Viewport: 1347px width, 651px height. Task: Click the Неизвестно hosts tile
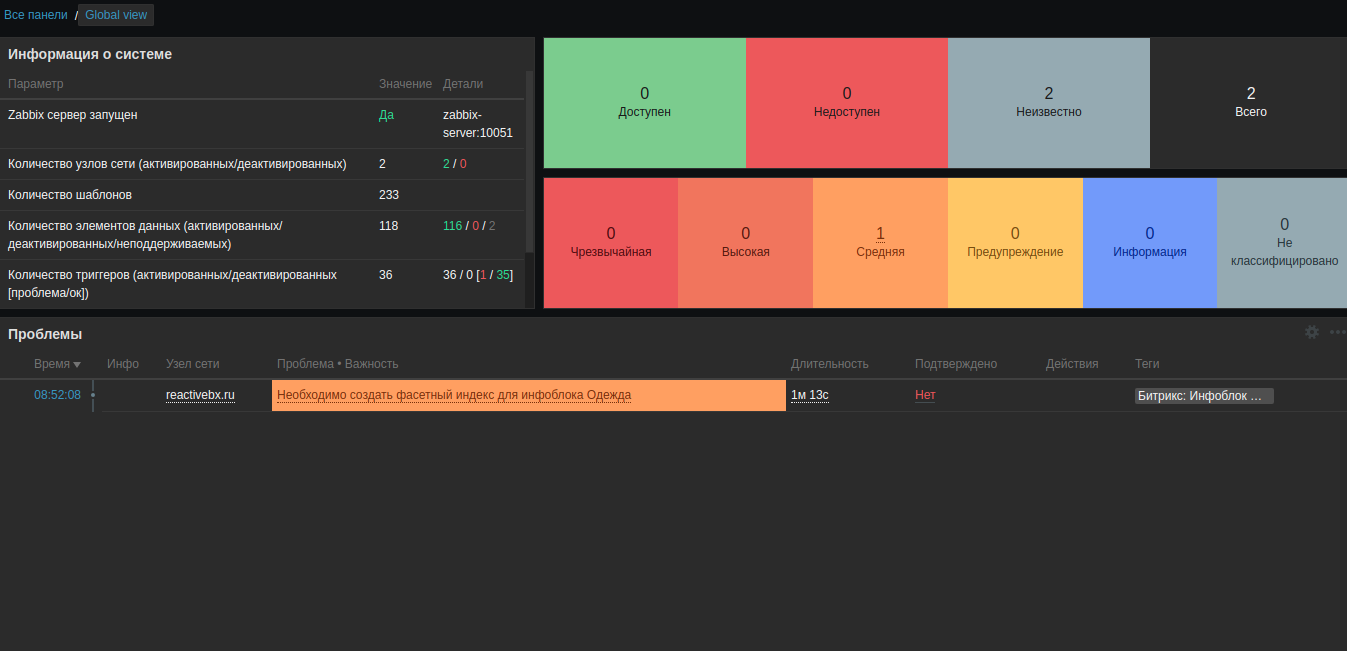1049,103
